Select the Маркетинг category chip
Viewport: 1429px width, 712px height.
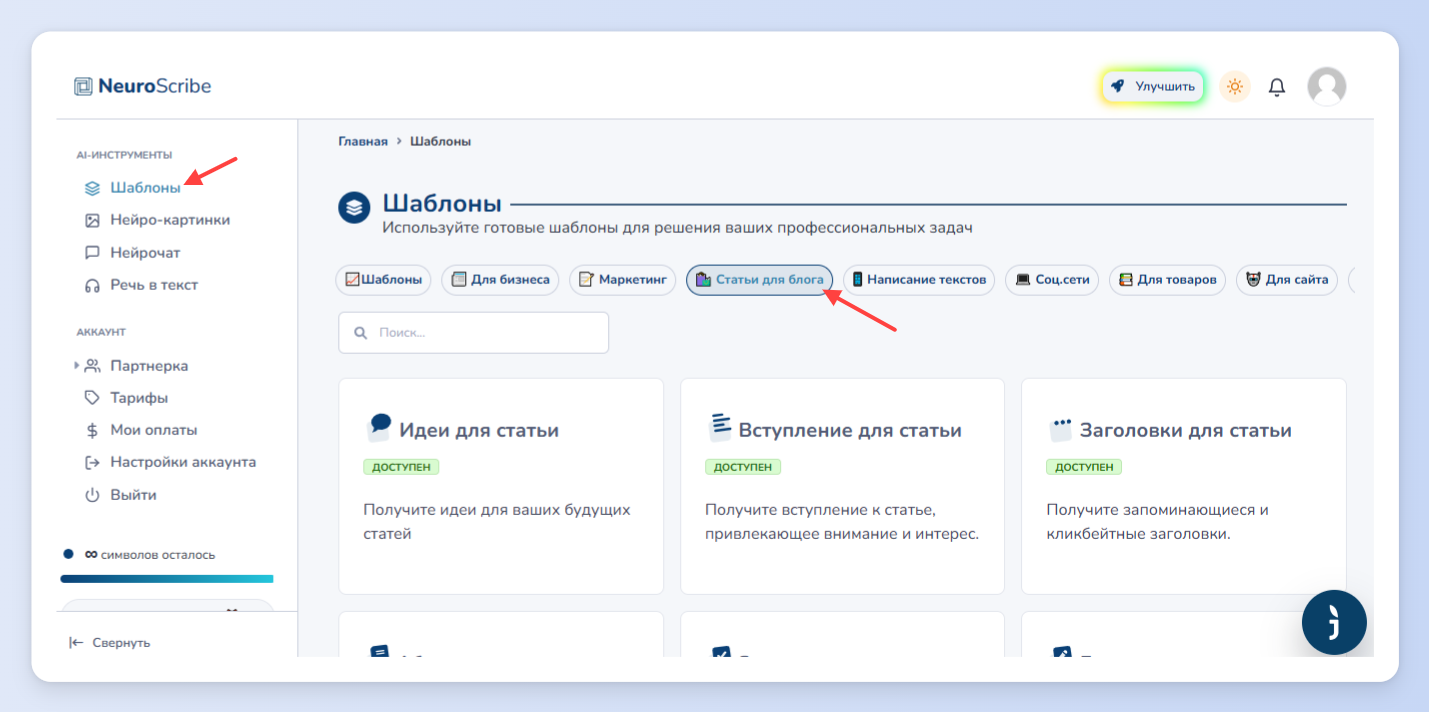(x=623, y=280)
